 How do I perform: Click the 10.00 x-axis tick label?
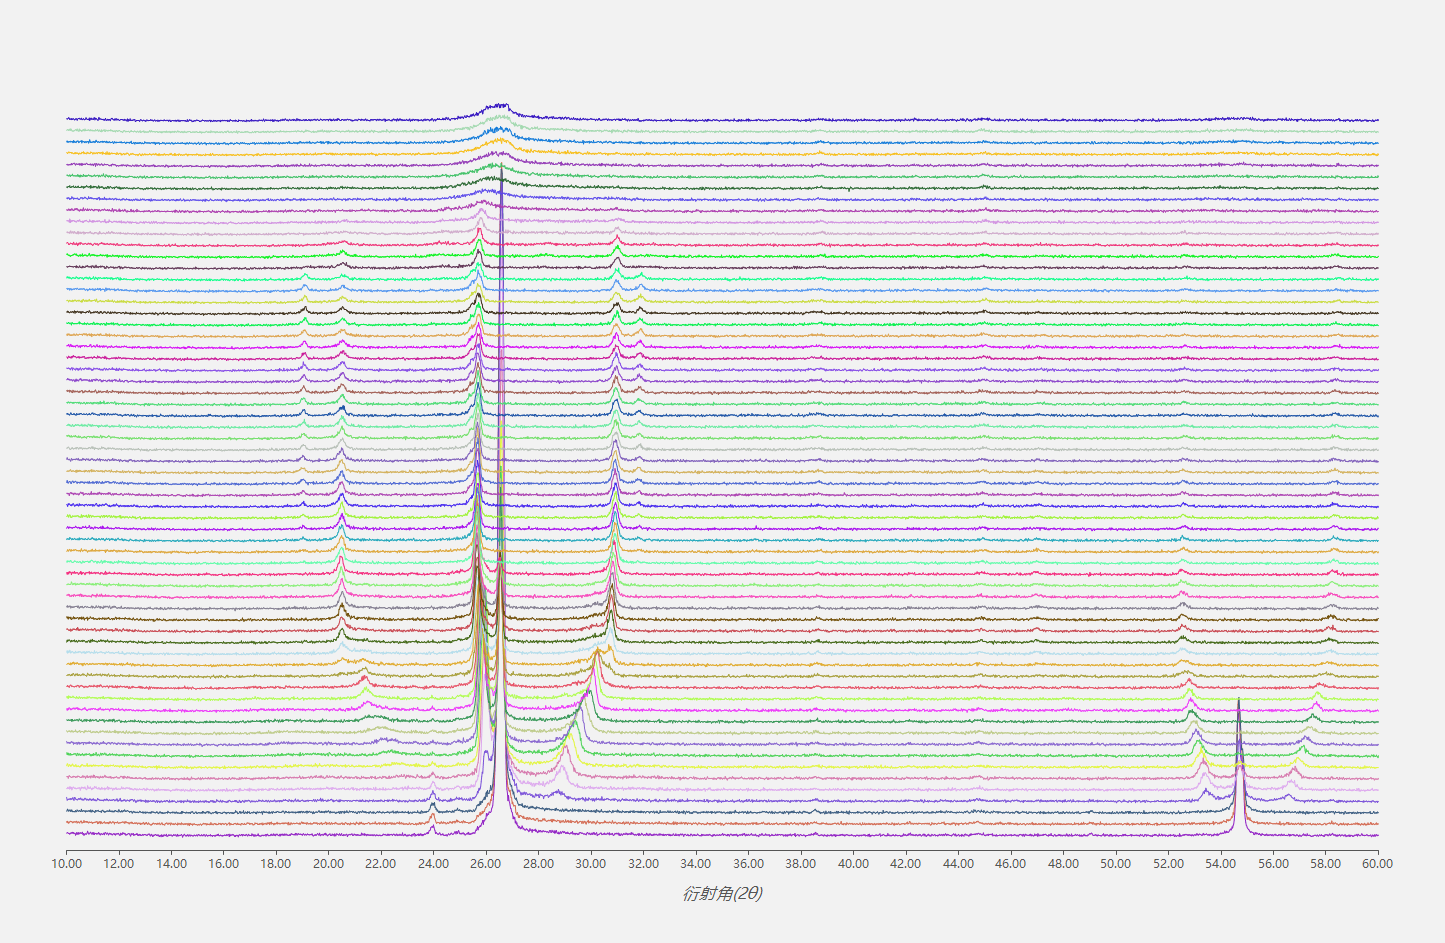[x=67, y=864]
